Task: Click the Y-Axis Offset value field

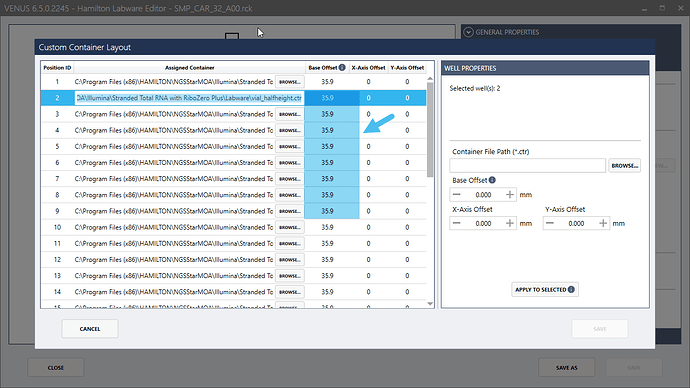Action: pos(576,223)
